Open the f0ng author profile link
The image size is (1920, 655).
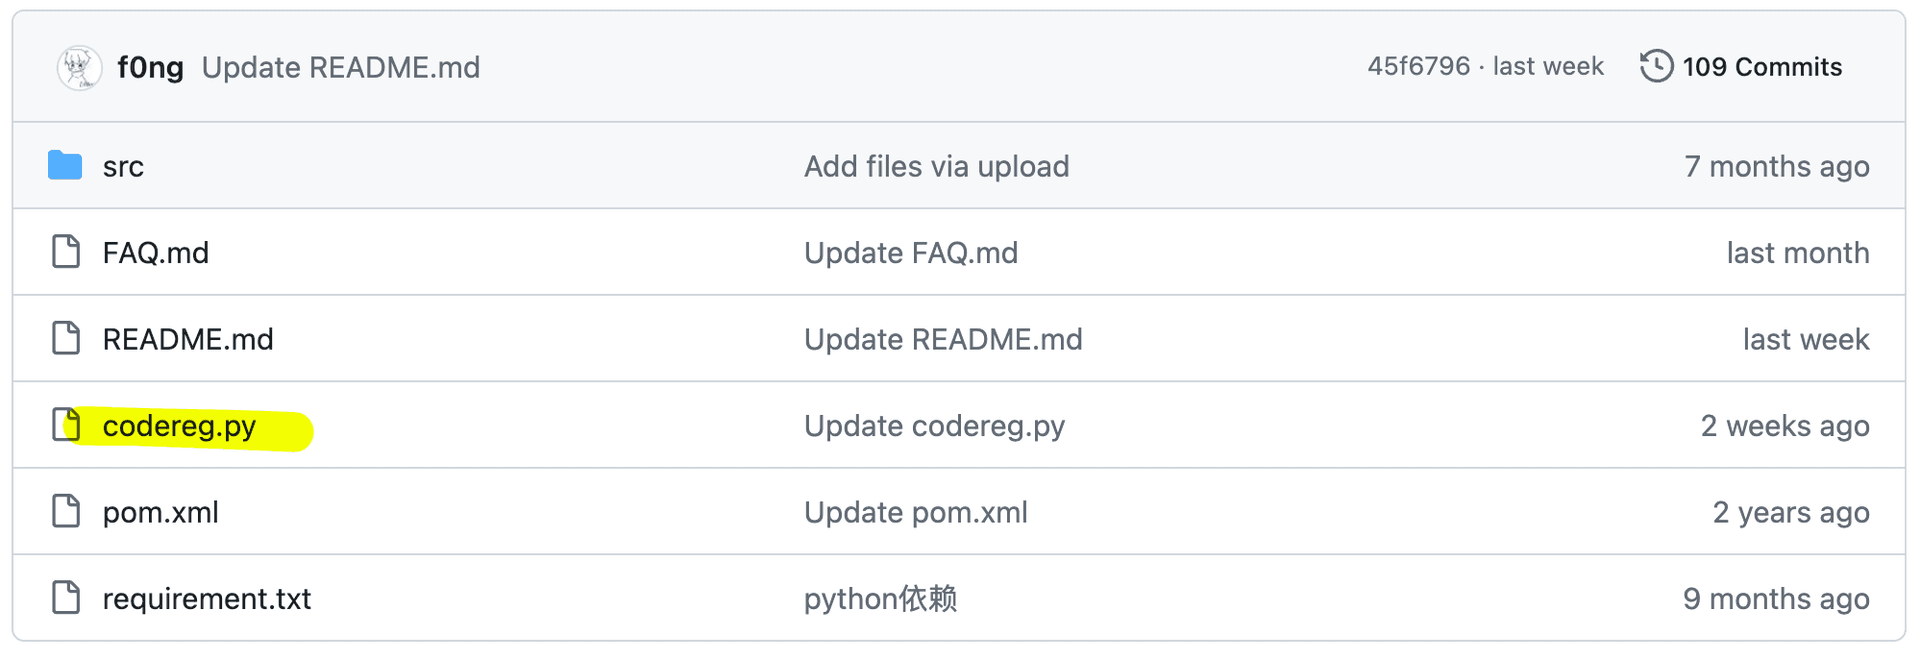150,68
